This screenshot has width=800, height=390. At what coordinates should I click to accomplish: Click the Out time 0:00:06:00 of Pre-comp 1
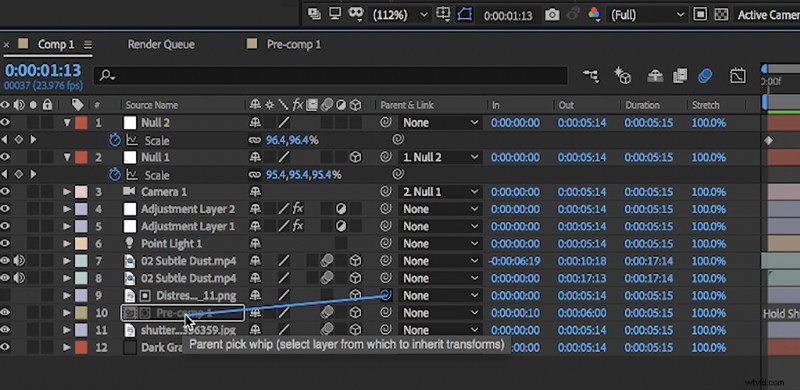pyautogui.click(x=582, y=313)
